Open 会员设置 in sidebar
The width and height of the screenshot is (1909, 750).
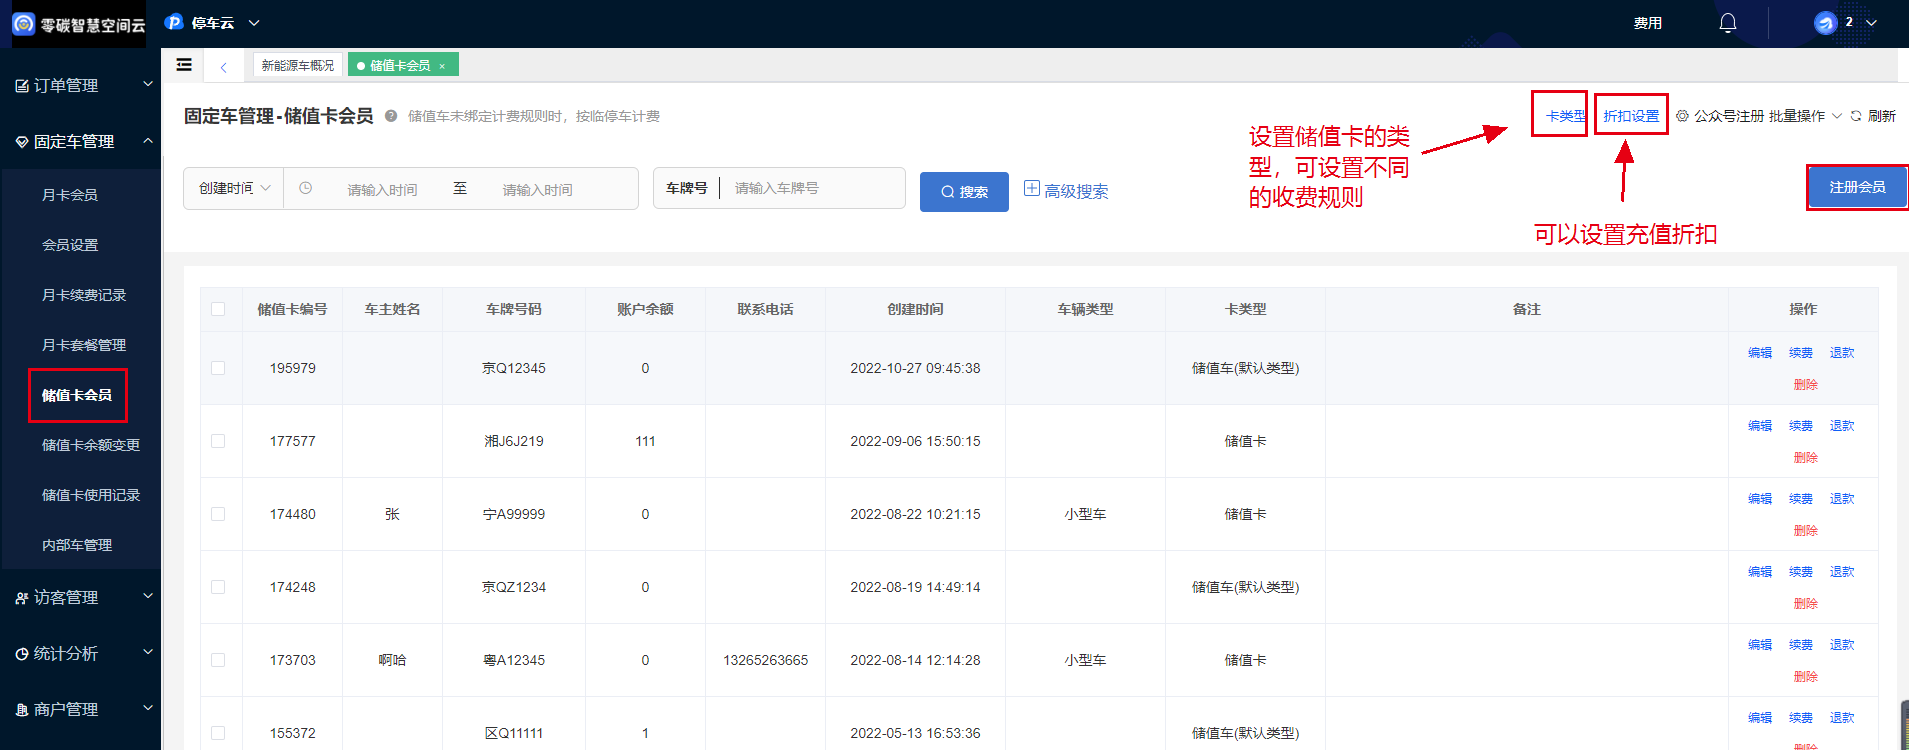pos(70,245)
